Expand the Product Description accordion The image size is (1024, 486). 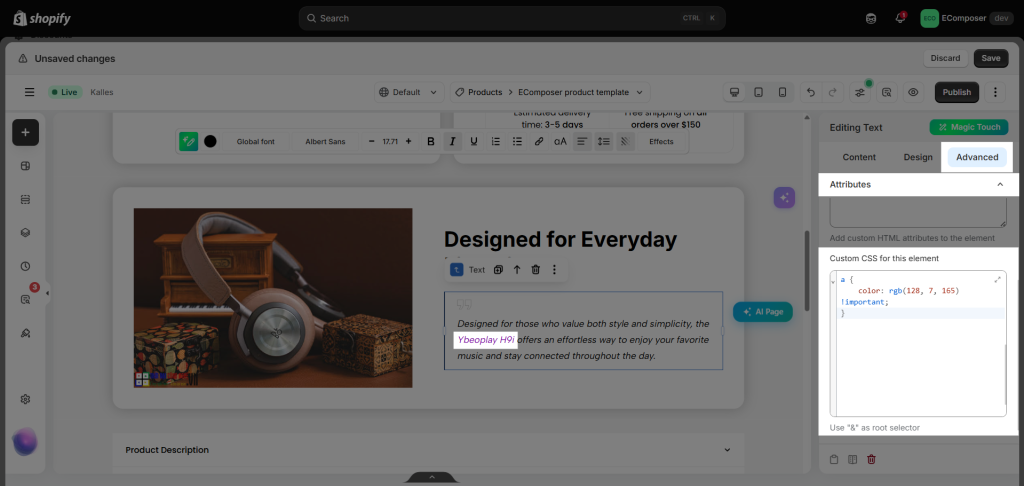(x=428, y=449)
